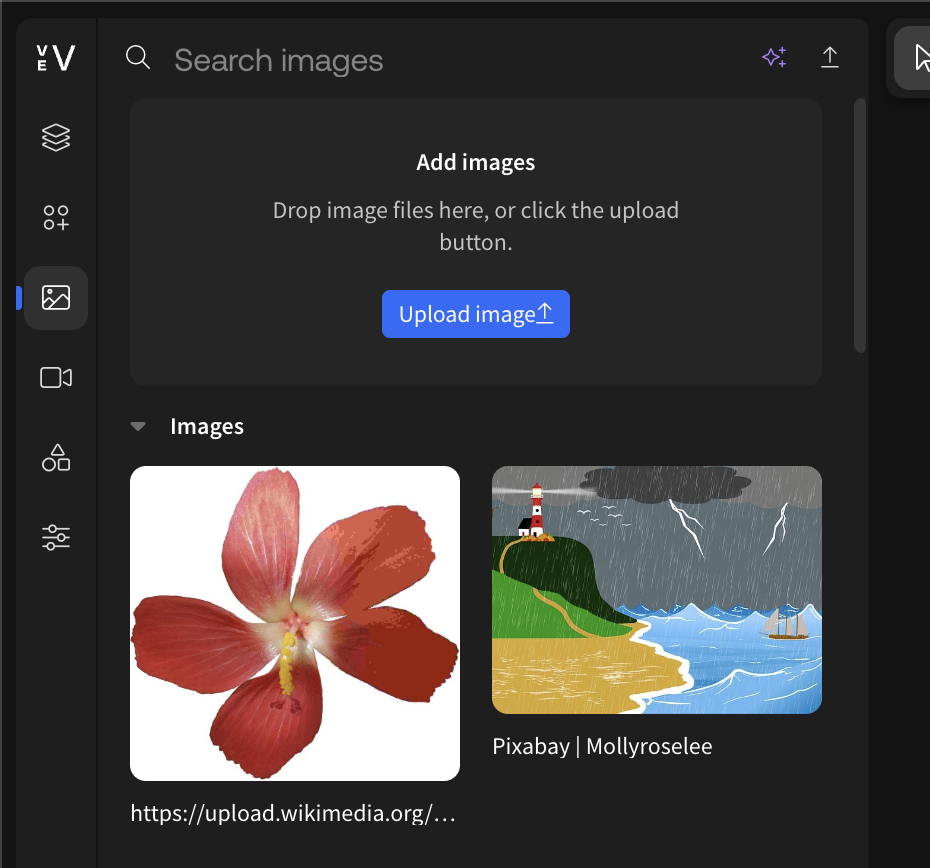Open the settings sliders icon in the sidebar
The width and height of the screenshot is (930, 868).
[55, 537]
